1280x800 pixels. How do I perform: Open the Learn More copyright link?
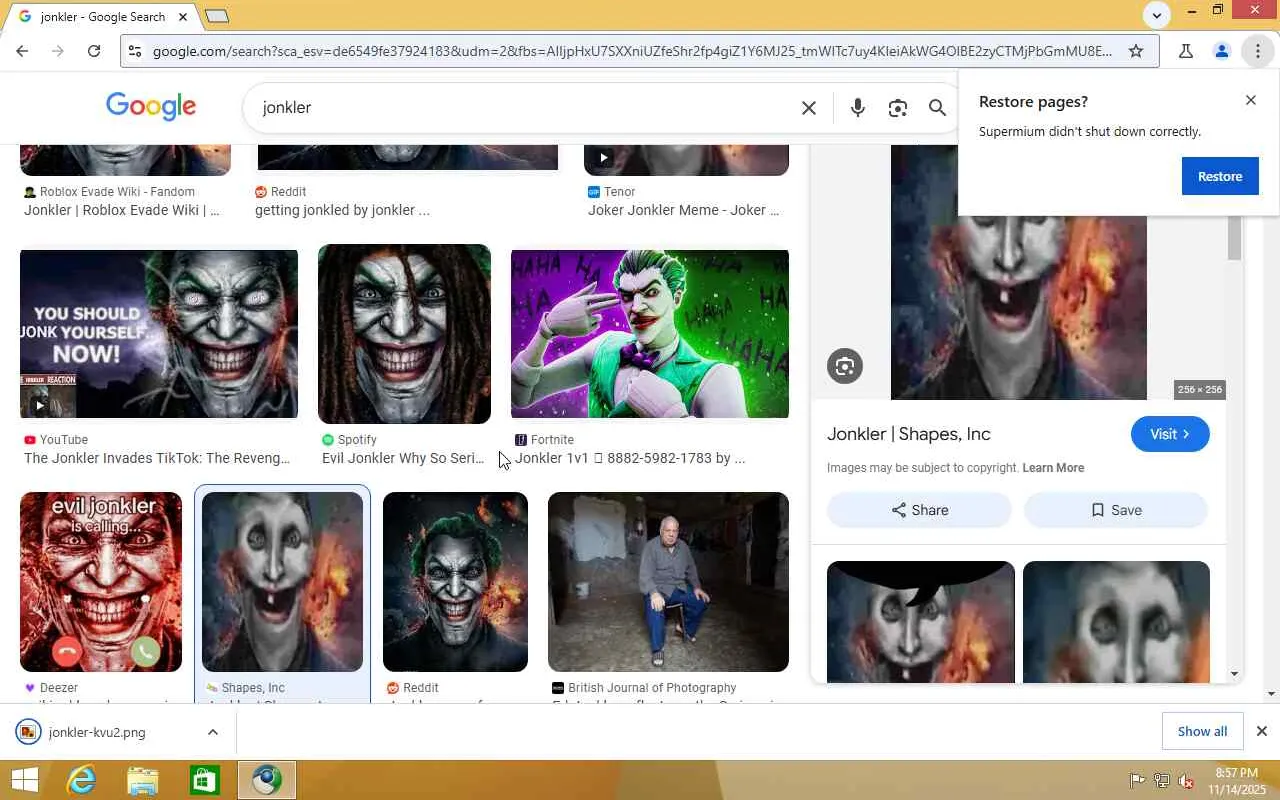(1053, 468)
